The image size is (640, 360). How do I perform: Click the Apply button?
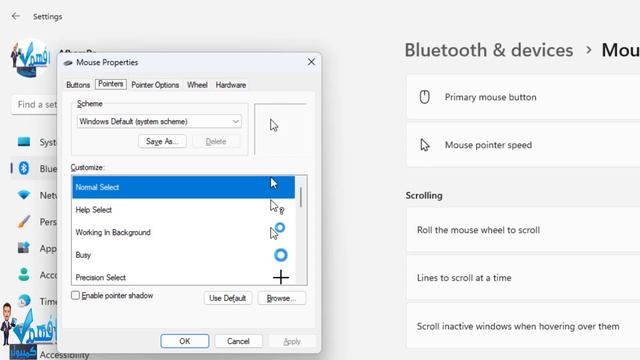(292, 341)
